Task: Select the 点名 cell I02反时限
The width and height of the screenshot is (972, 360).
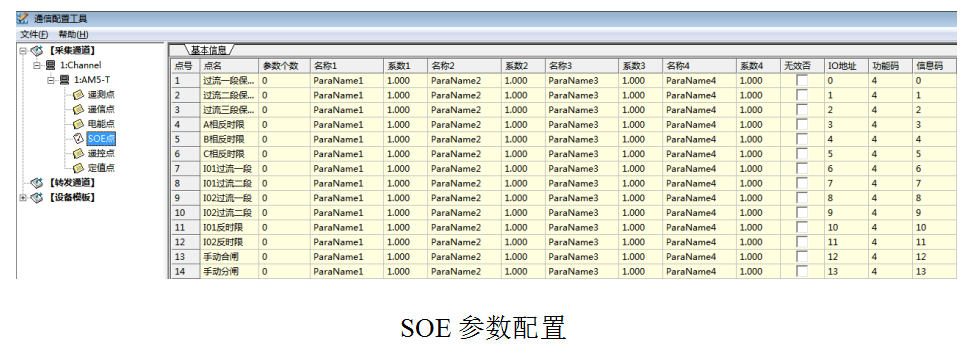Action: [x=229, y=242]
